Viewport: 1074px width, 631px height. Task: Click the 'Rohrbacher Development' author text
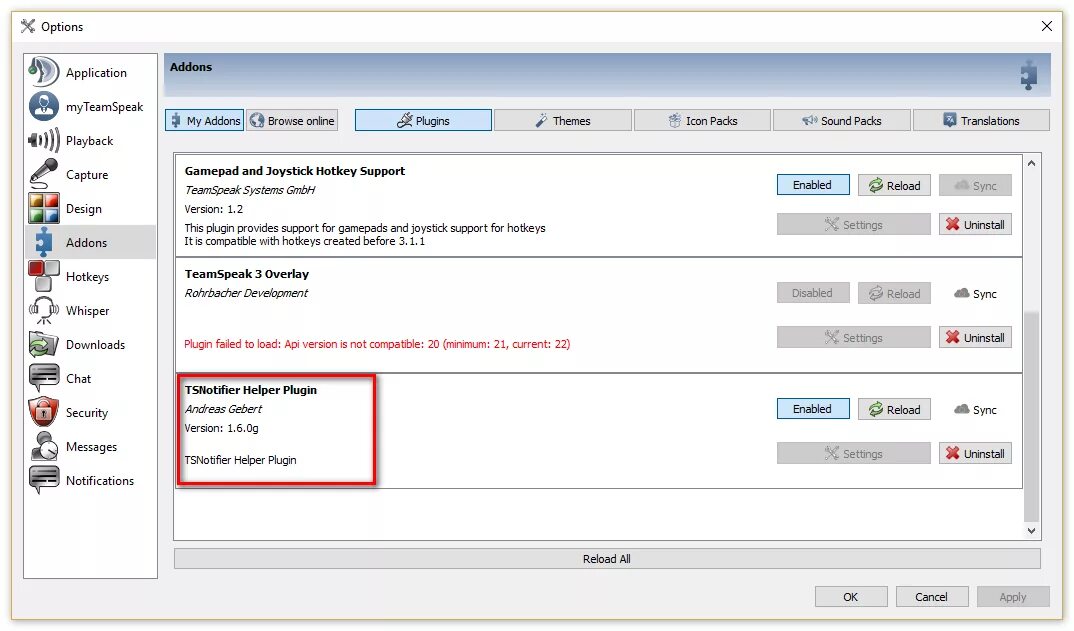pos(246,293)
